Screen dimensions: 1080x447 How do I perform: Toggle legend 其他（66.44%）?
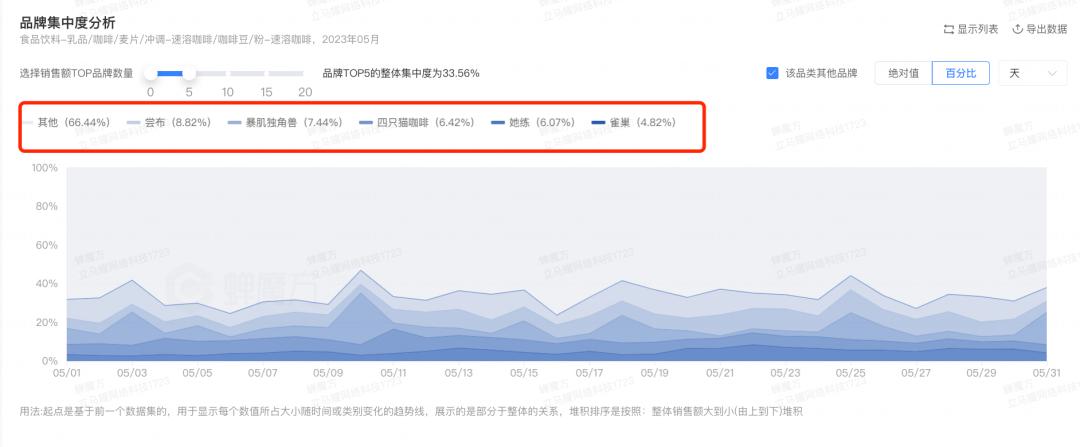click(x=67, y=123)
